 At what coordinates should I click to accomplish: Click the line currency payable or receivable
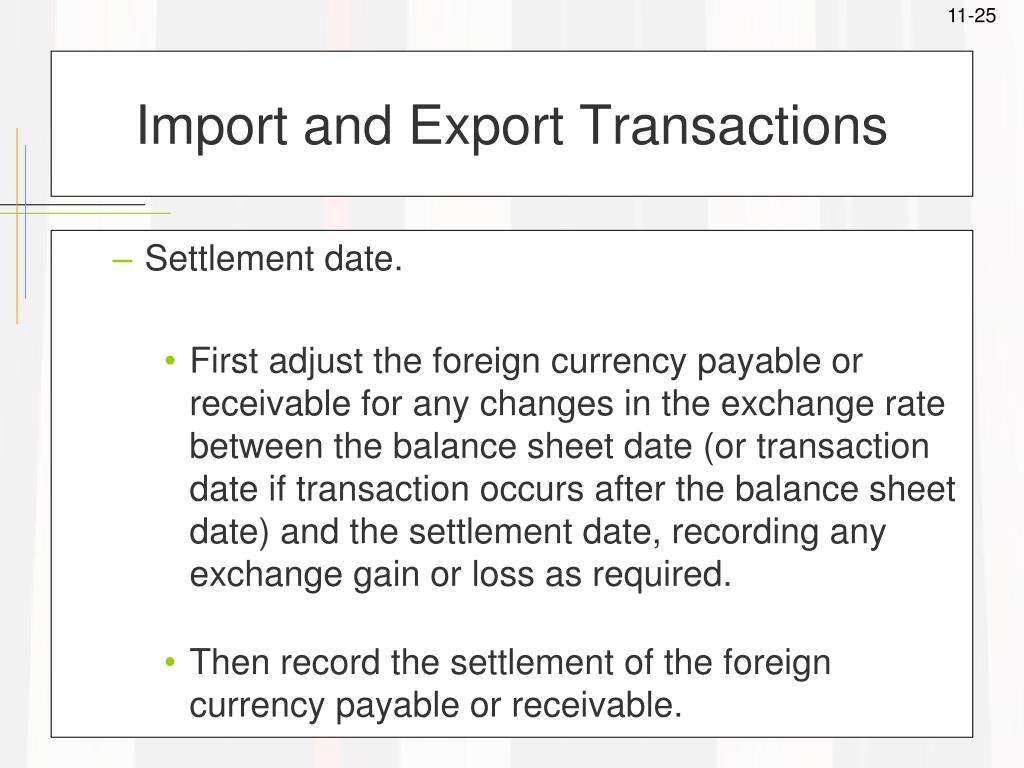pos(436,706)
